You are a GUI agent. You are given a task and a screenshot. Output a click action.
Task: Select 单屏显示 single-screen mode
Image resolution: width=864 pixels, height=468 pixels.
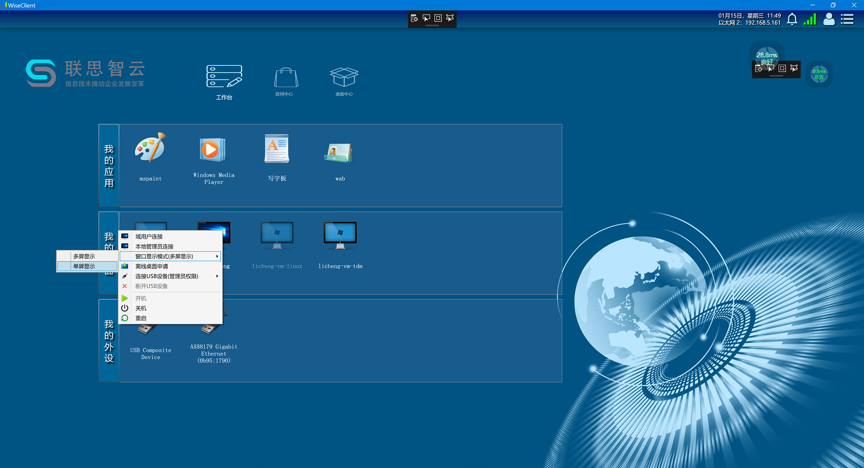click(x=85, y=266)
